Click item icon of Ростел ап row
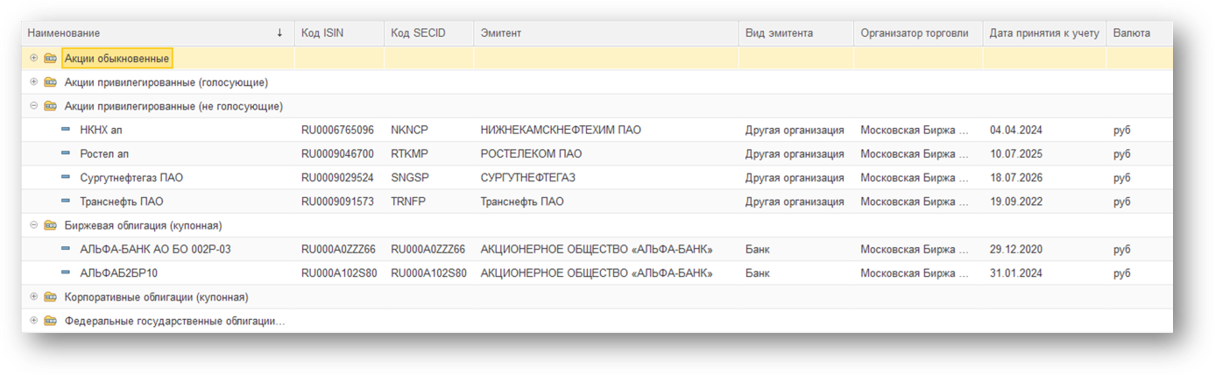Viewport: 1215px width, 375px height. point(66,154)
